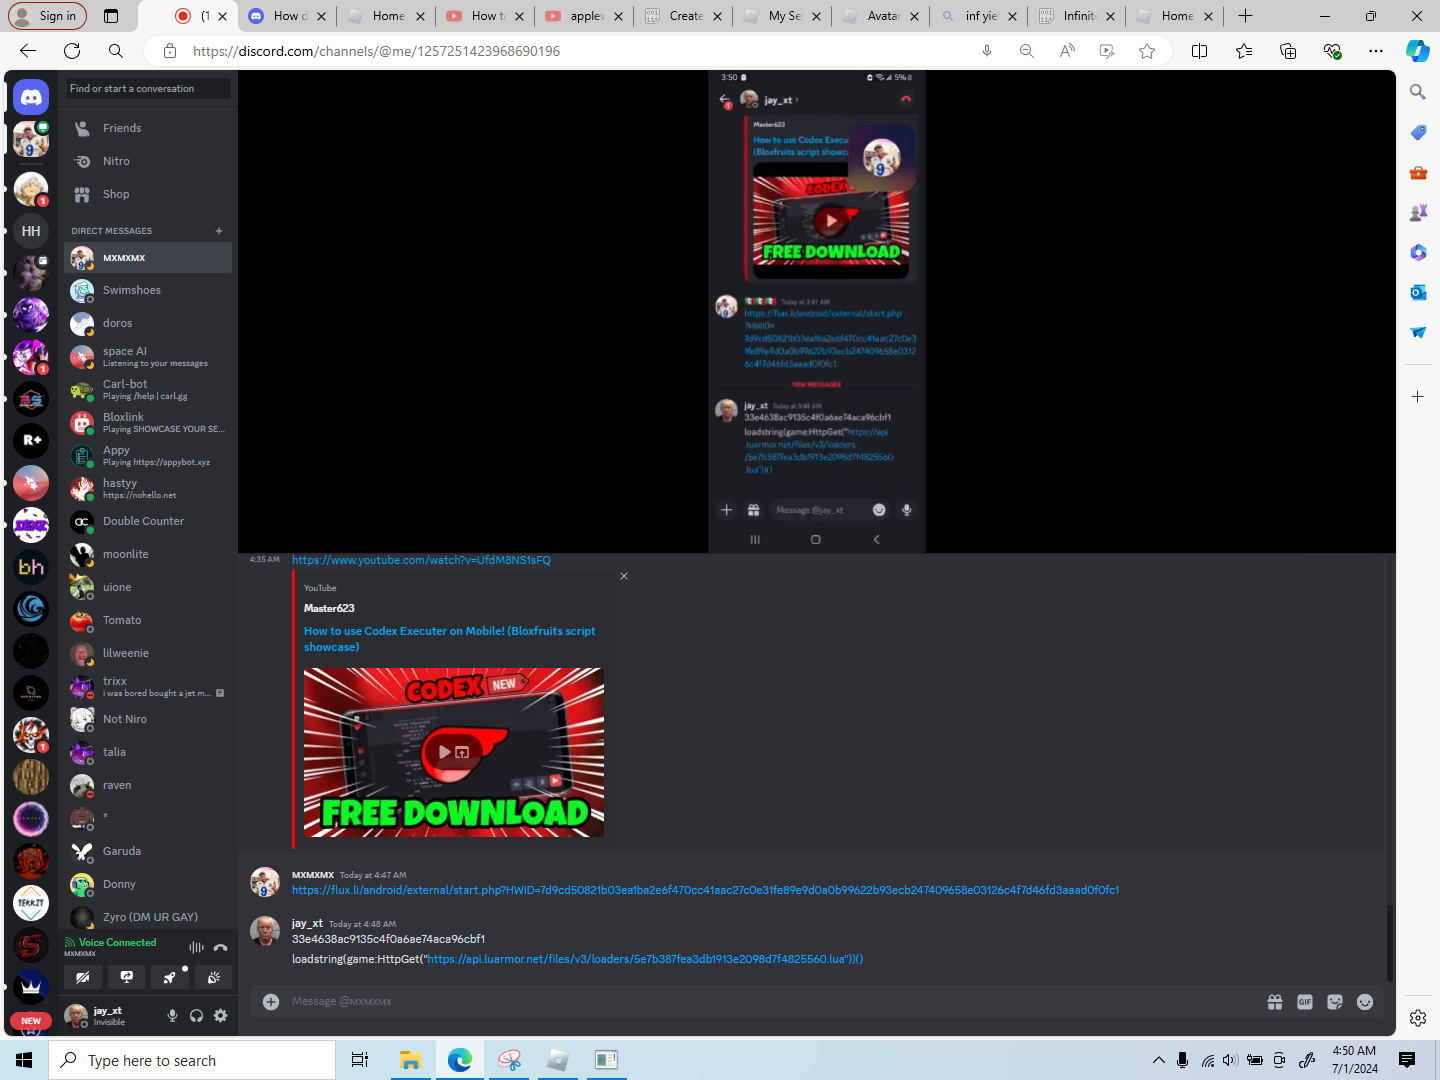Screen dimensions: 1440x1080
Task: Share your screen in voice call
Action: point(127,977)
